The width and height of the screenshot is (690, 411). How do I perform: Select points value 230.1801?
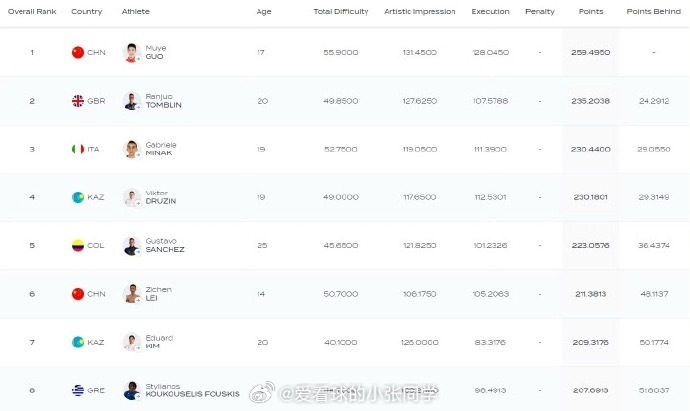(x=591, y=197)
